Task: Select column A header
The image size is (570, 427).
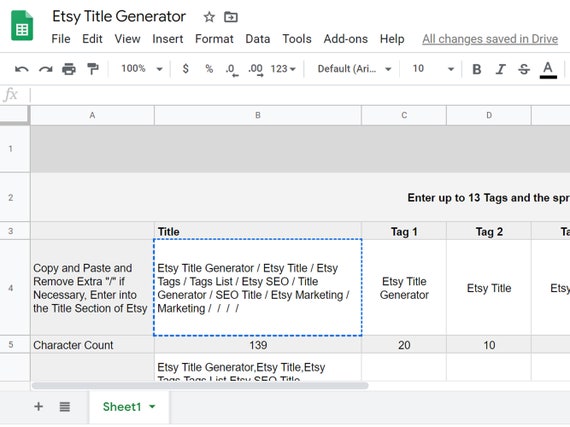Action: pos(92,115)
